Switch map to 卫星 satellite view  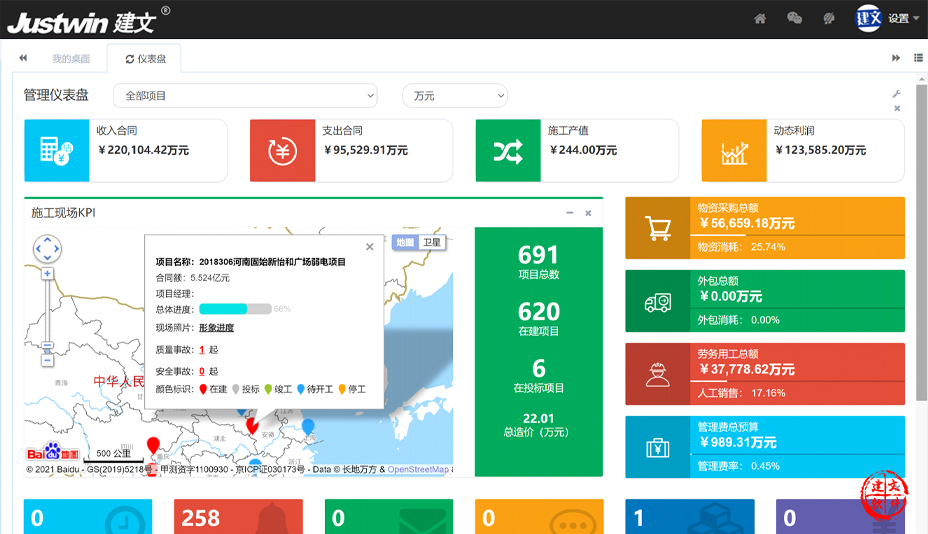[x=431, y=243]
